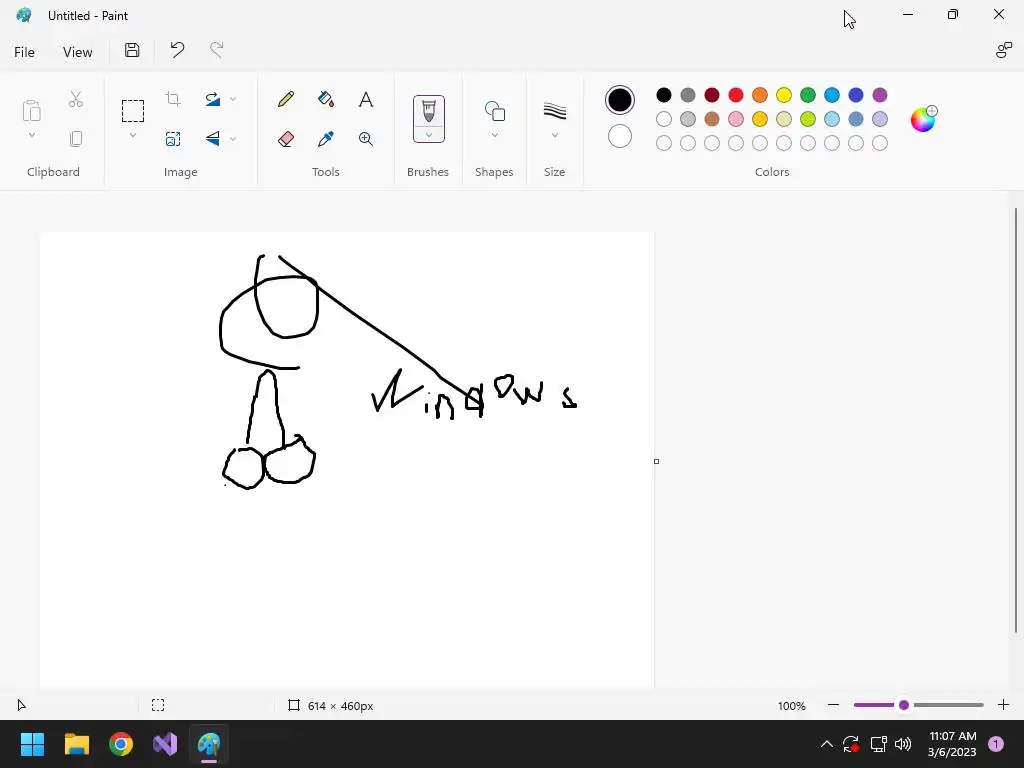
Task: Open the clock showing 11:07 AM
Action: [952, 744]
